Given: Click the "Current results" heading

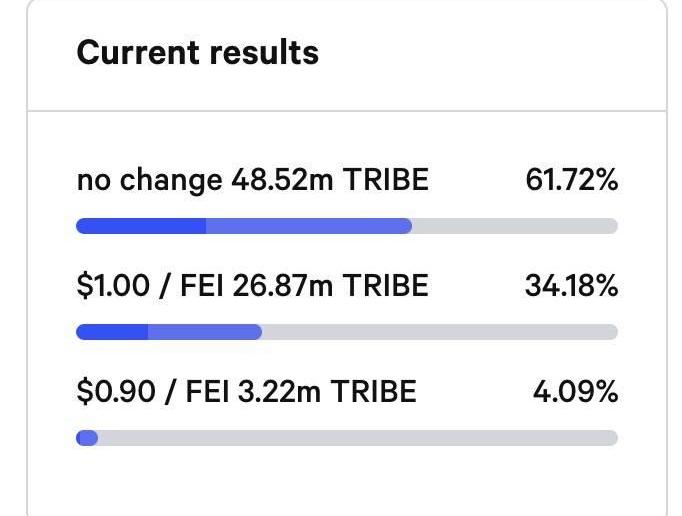Looking at the screenshot, I should coord(197,52).
